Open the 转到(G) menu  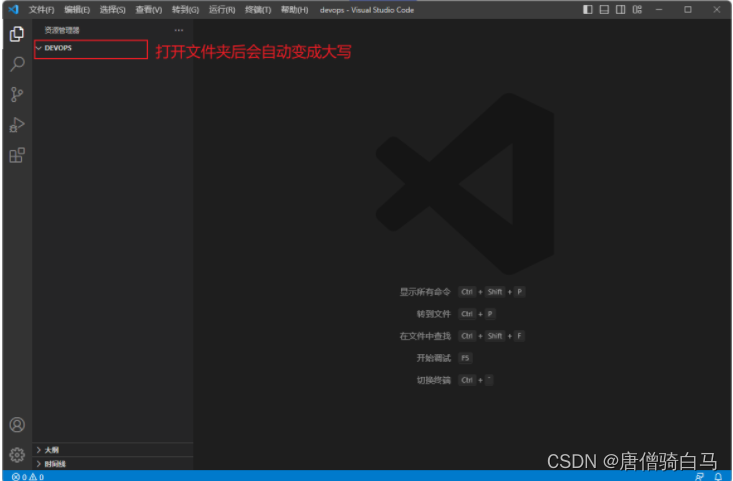[x=185, y=10]
